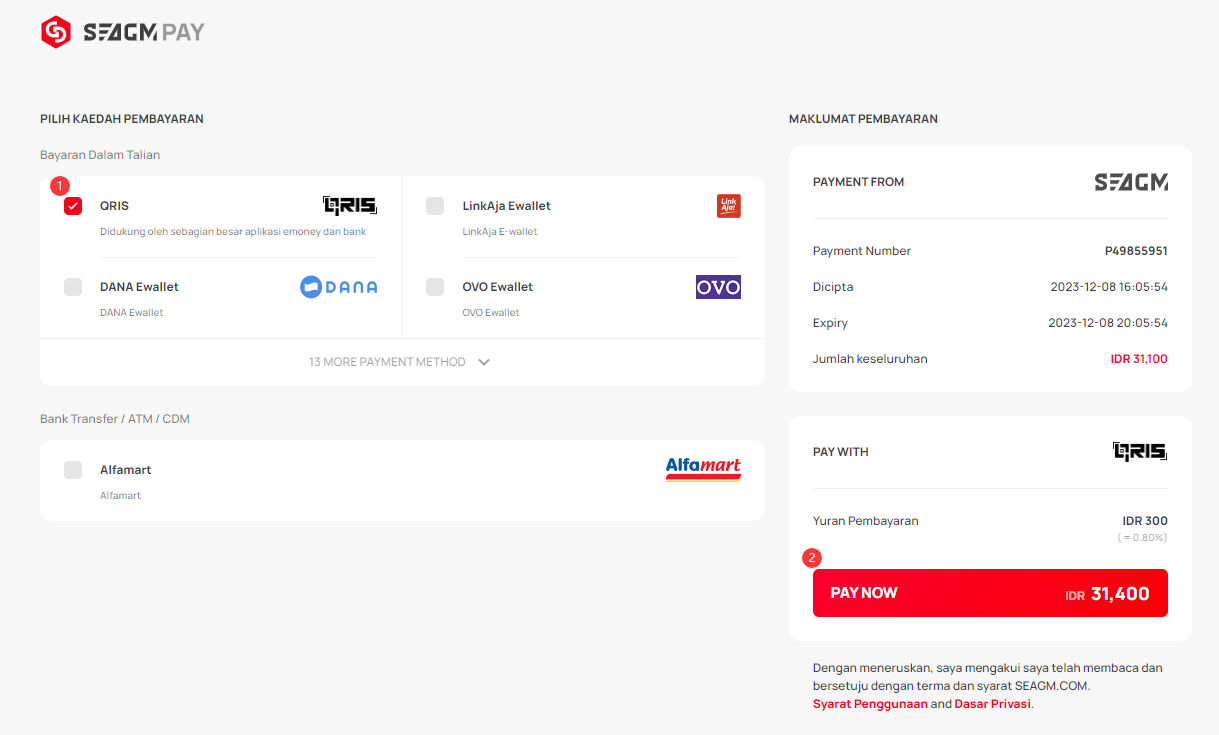Click the Pay Now button

pos(990,593)
